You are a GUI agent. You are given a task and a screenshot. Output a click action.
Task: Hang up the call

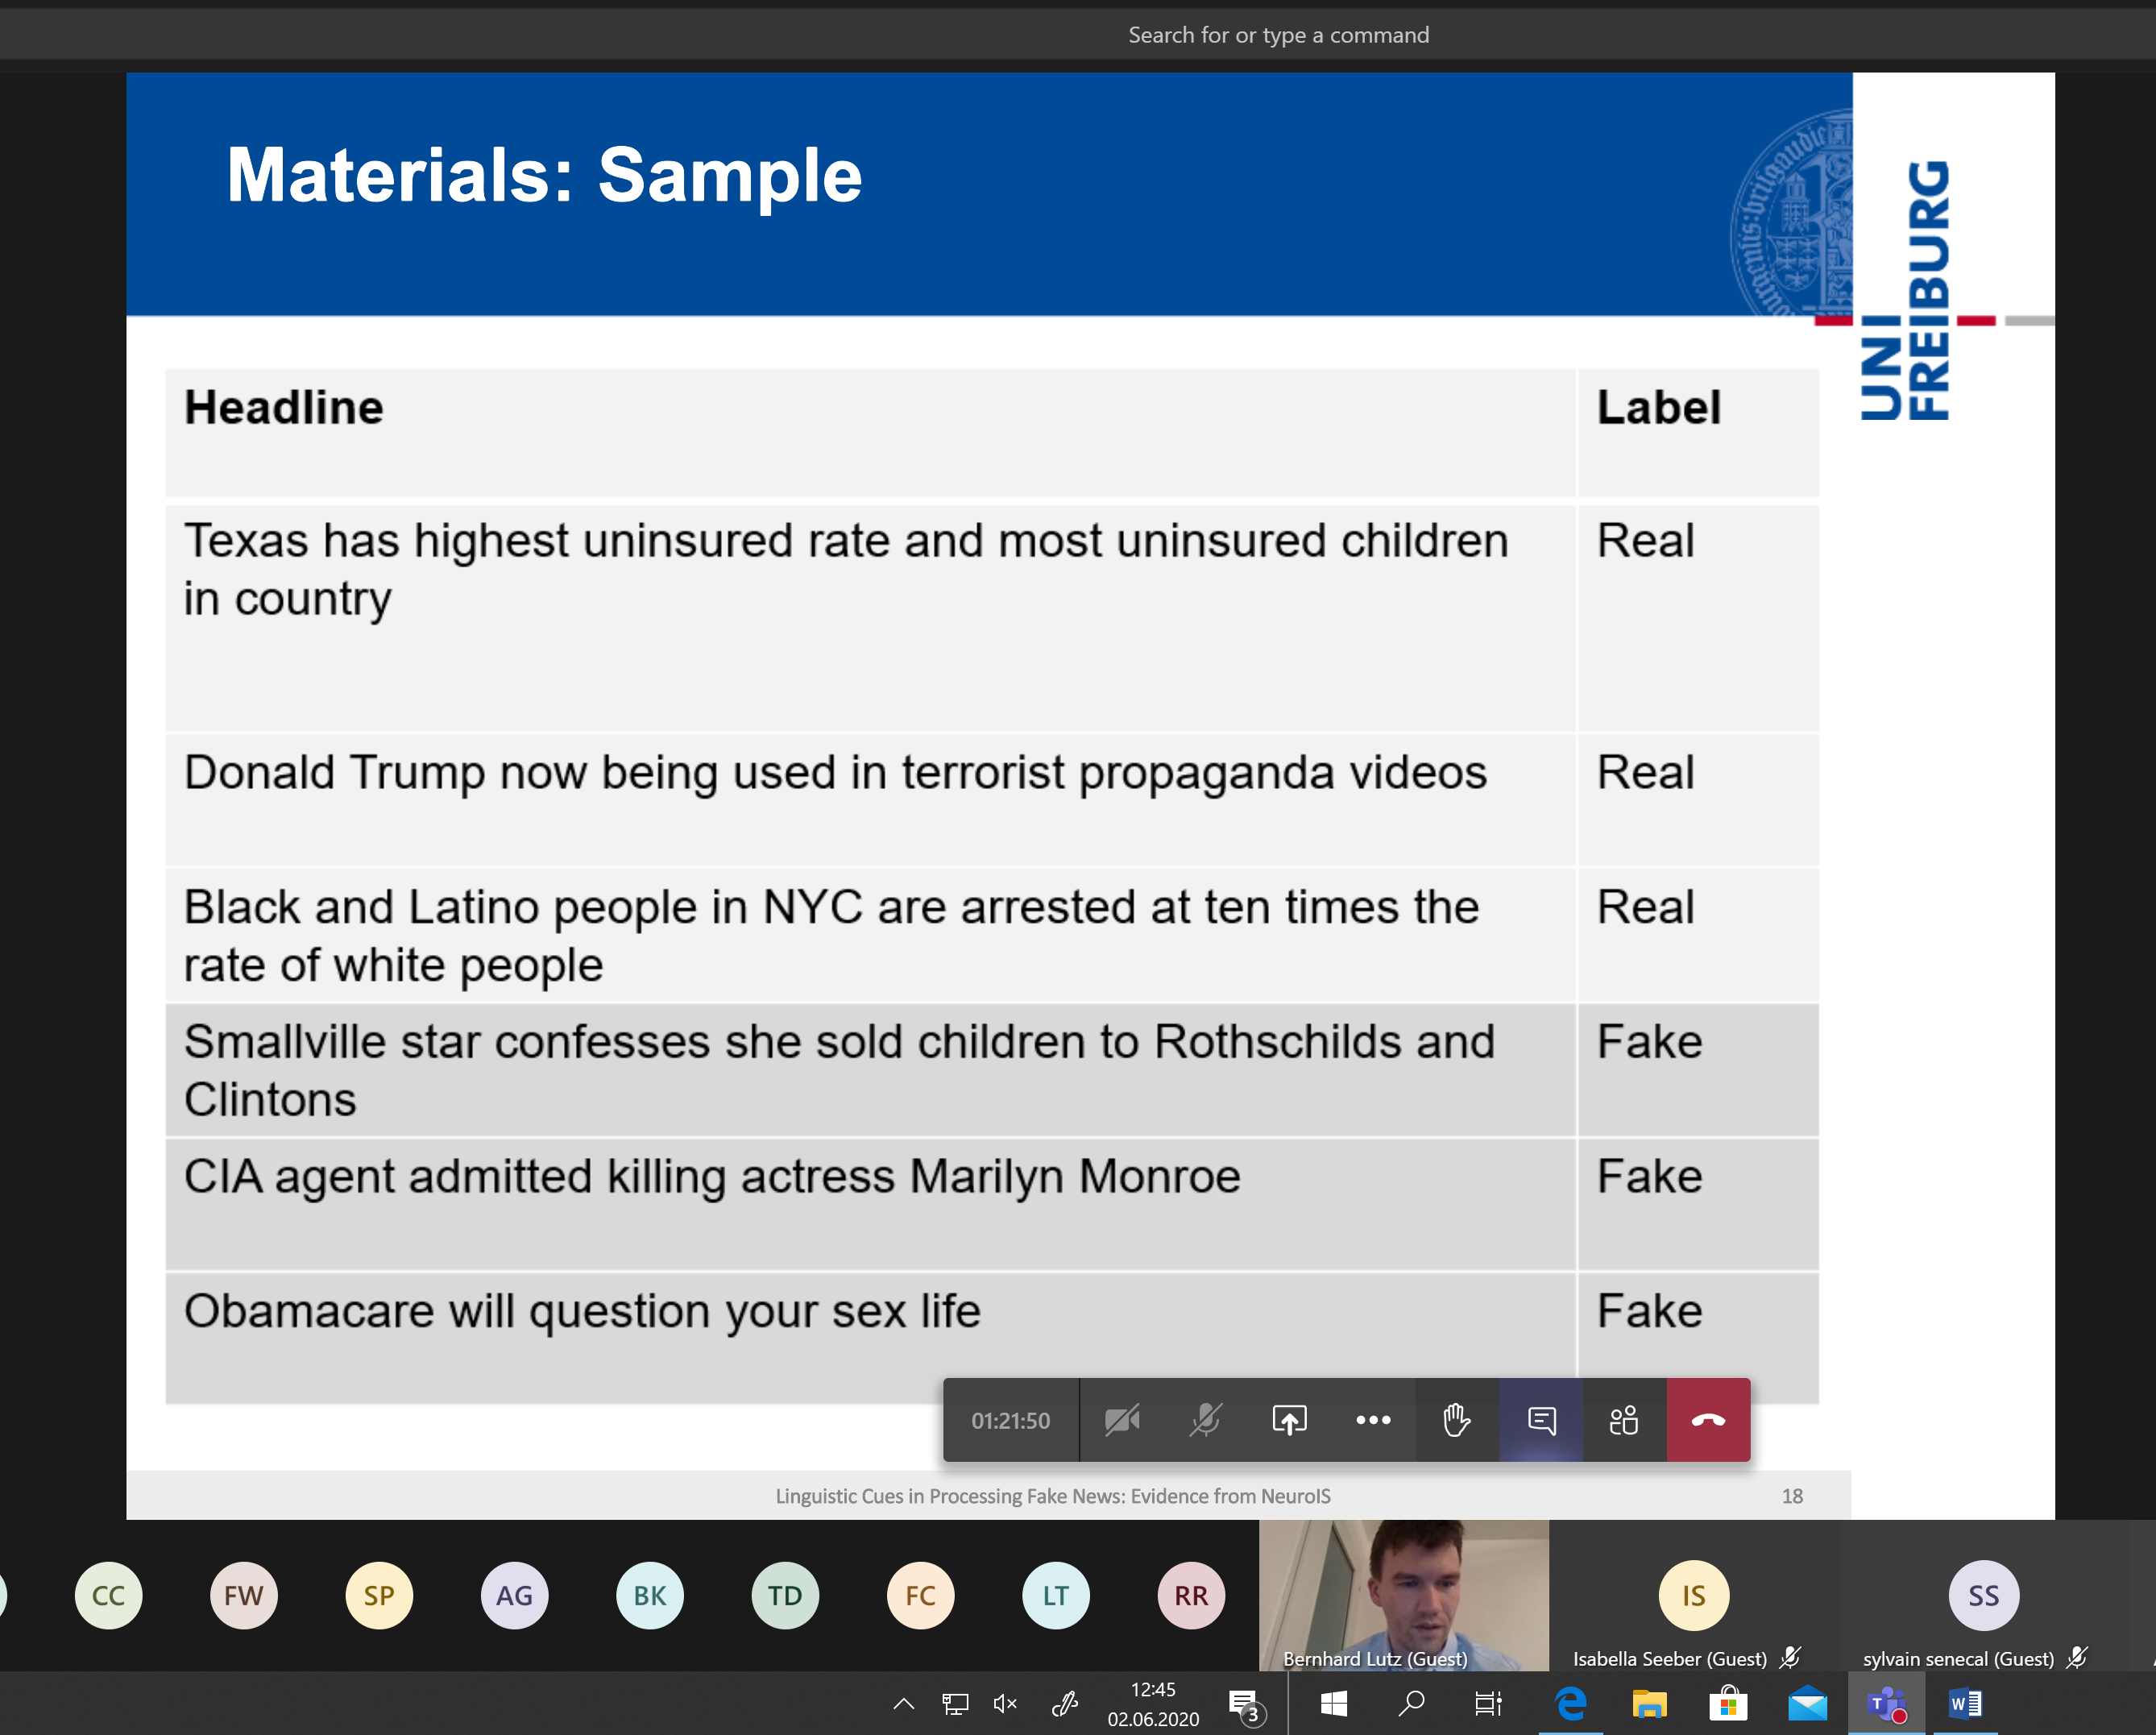point(1708,1420)
